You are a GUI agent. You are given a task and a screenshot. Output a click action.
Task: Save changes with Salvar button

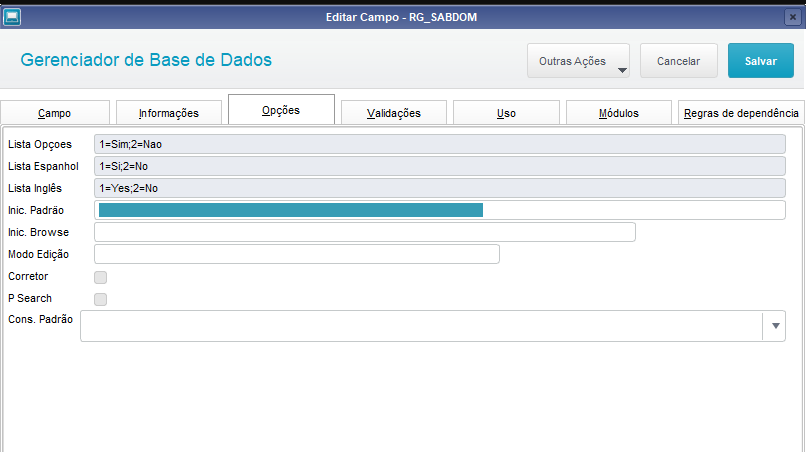pyautogui.click(x=761, y=61)
